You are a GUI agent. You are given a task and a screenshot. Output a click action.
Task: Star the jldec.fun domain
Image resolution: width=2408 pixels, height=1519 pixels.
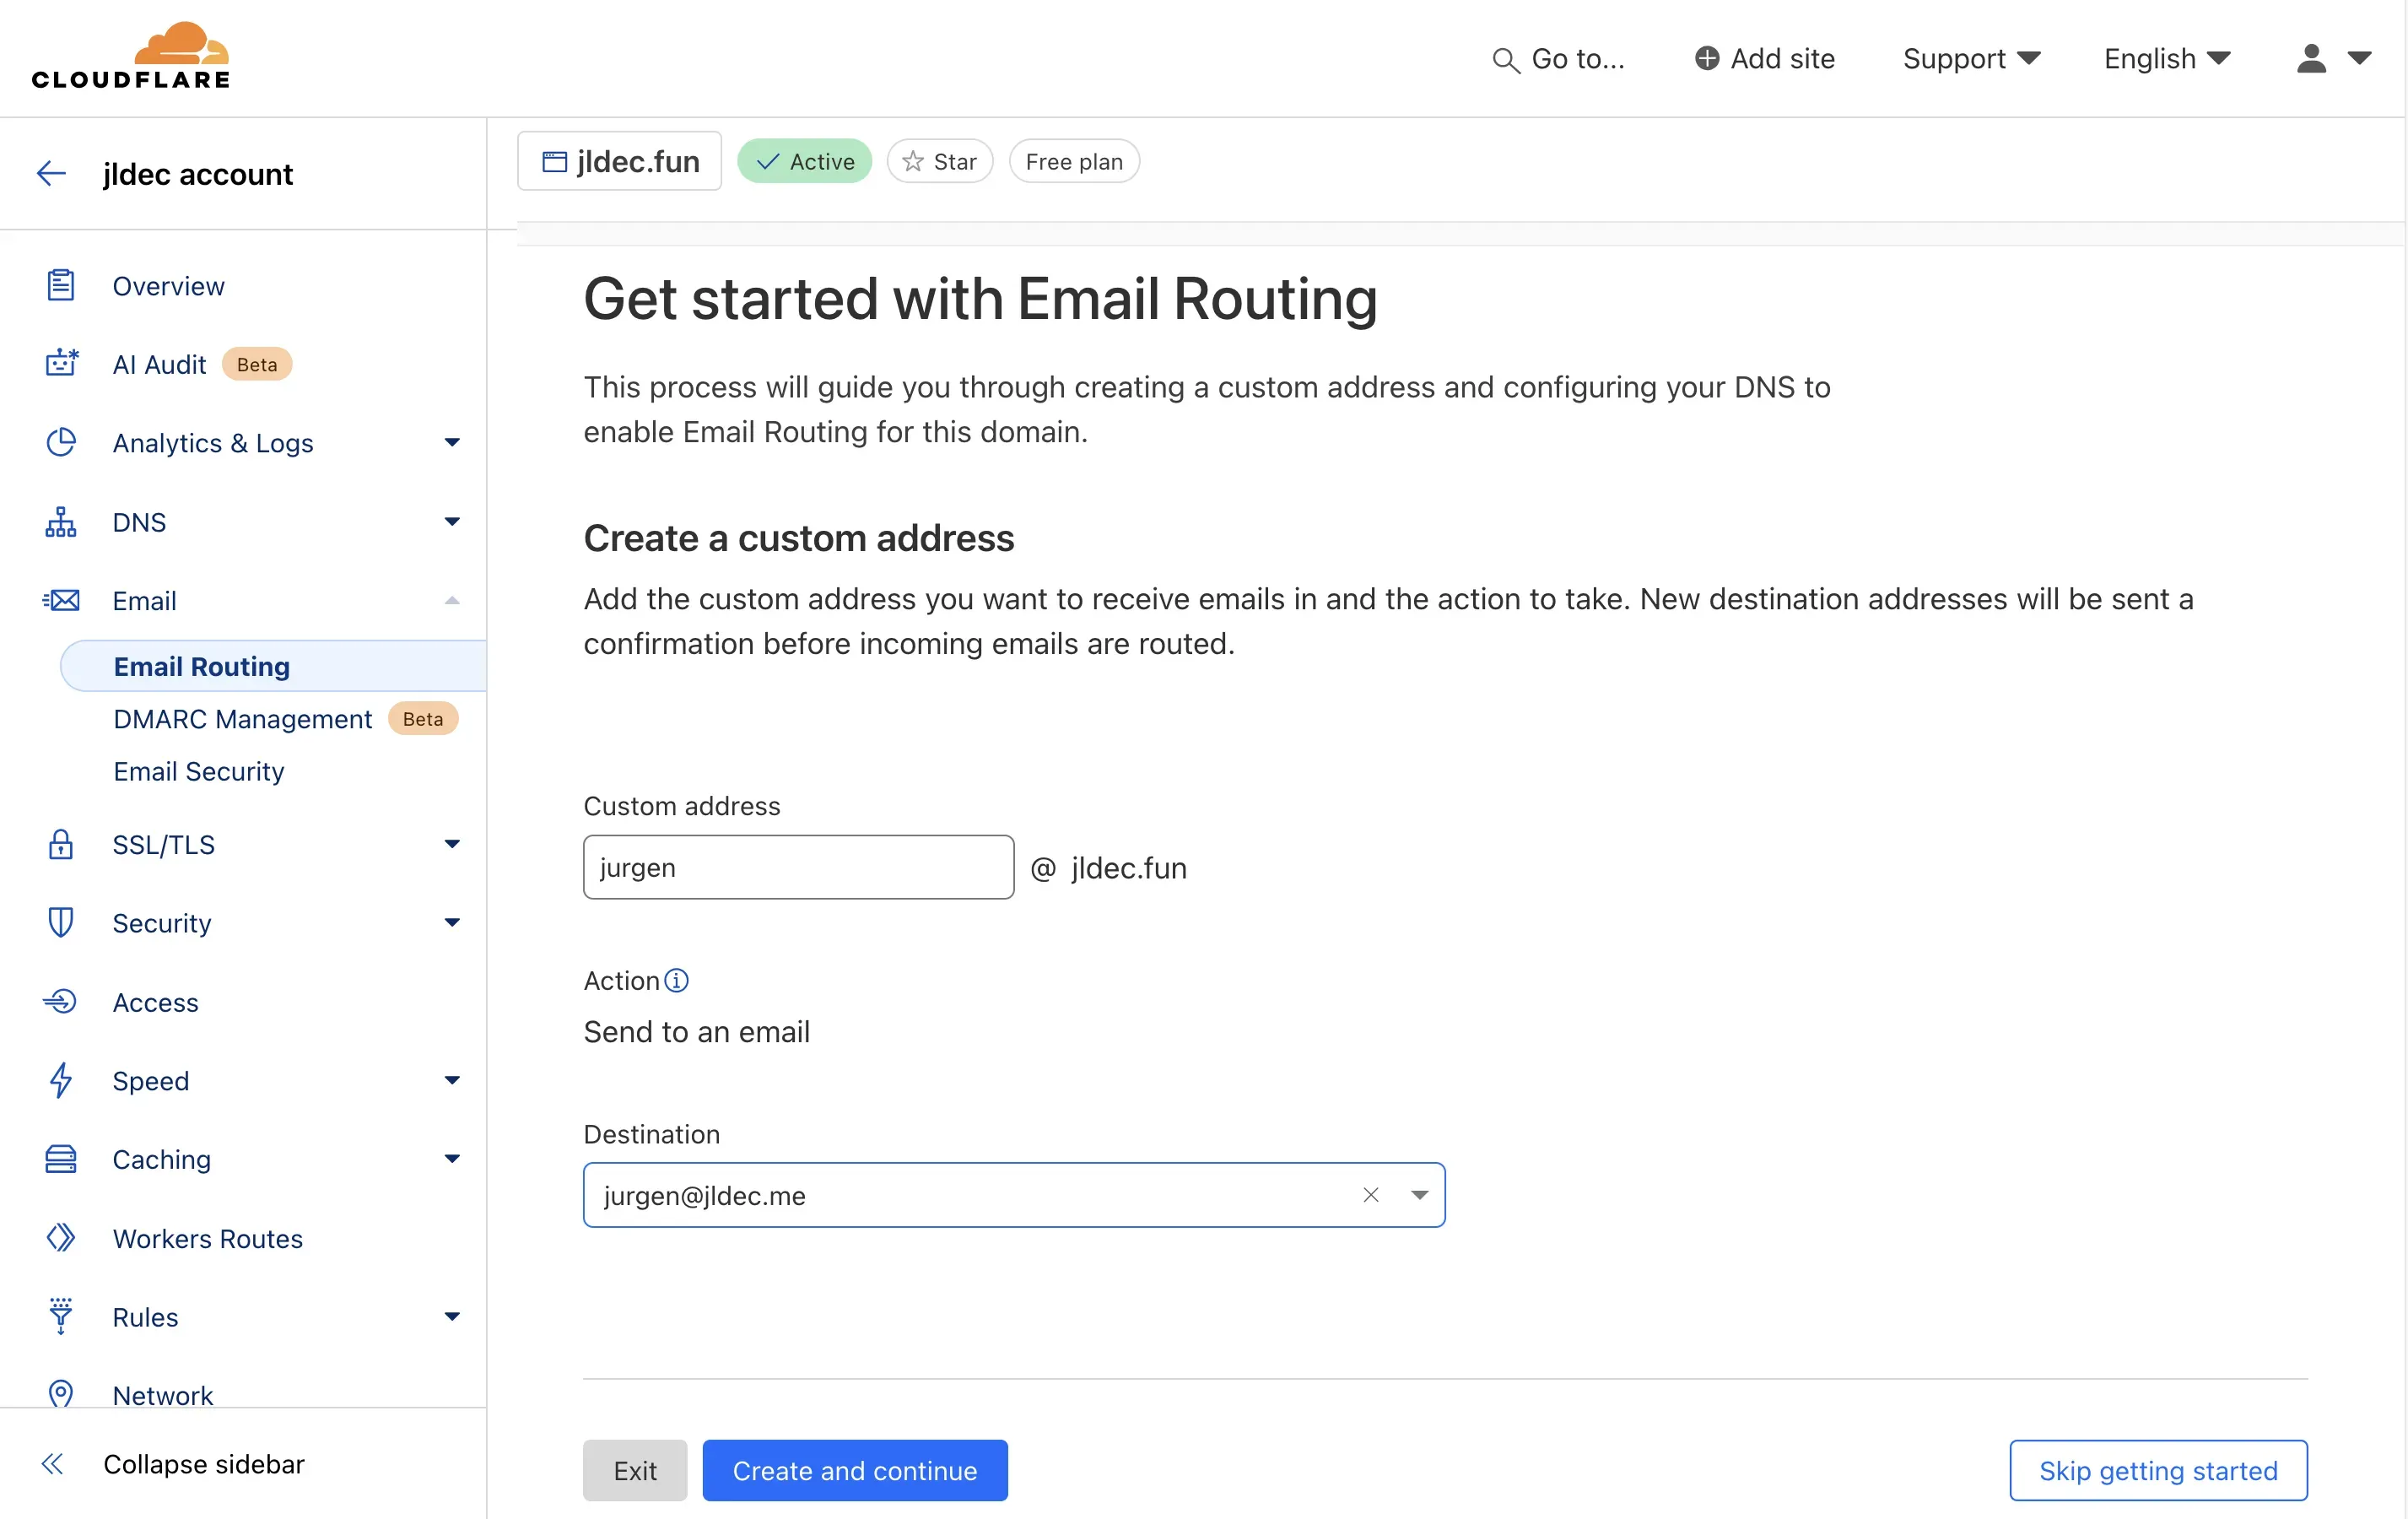938,161
